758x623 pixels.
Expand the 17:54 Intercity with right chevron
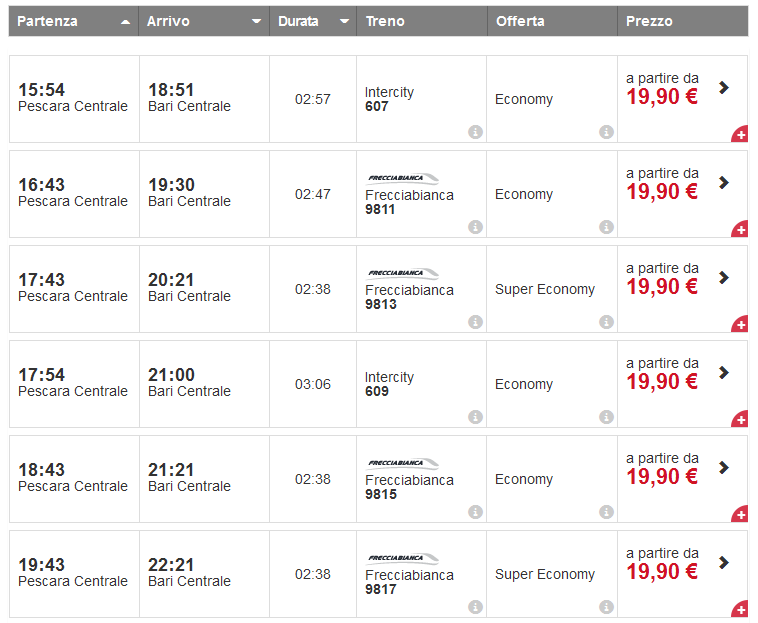[724, 372]
